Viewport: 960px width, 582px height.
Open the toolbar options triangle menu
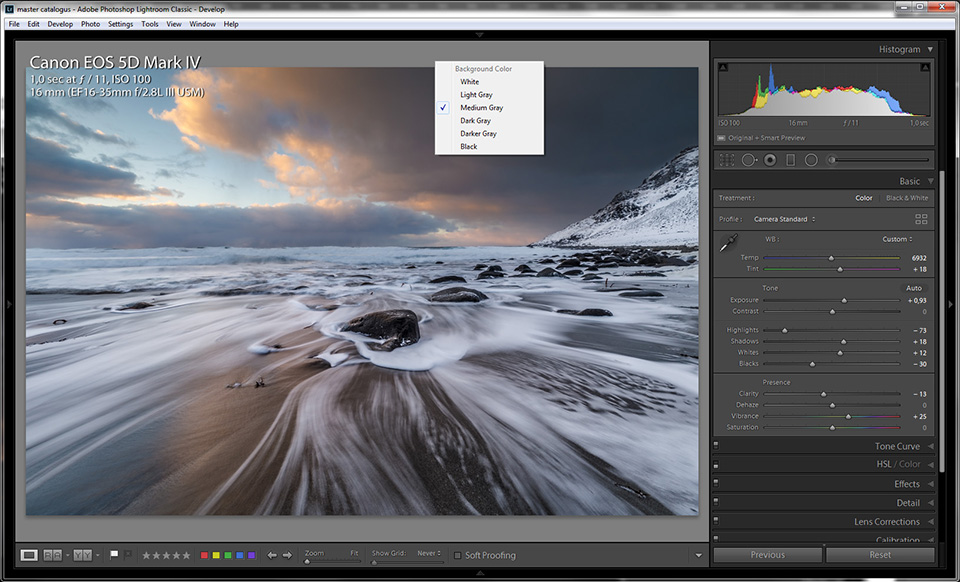click(699, 556)
